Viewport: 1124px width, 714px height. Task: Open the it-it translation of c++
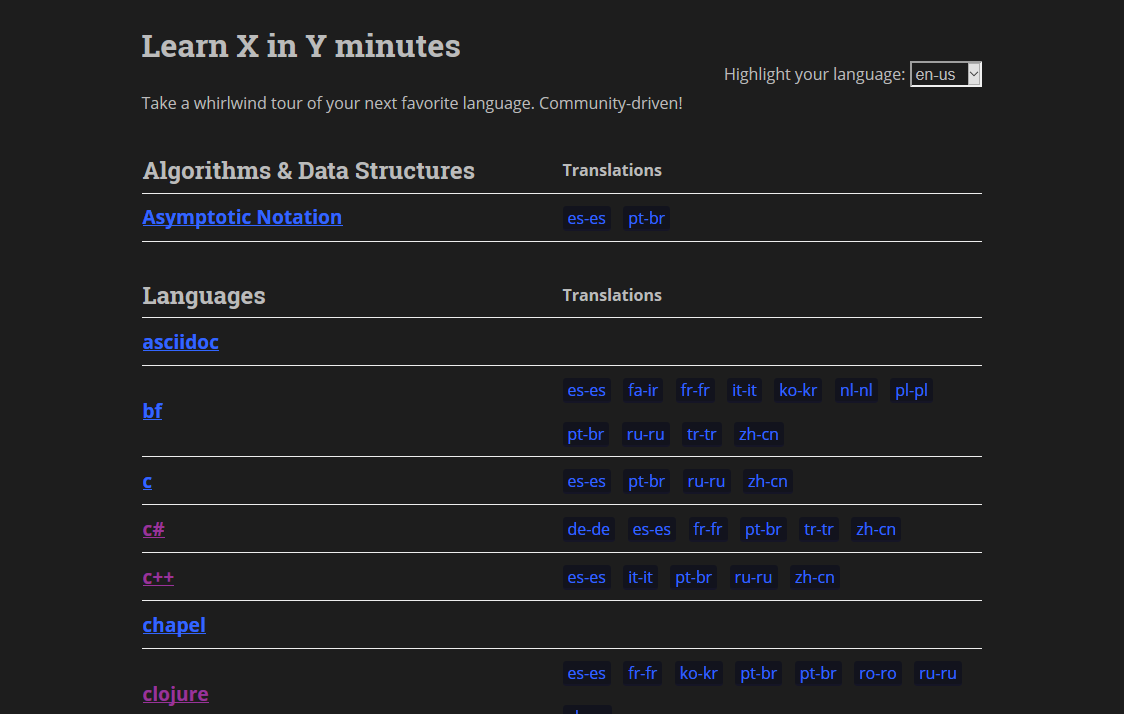click(x=640, y=577)
